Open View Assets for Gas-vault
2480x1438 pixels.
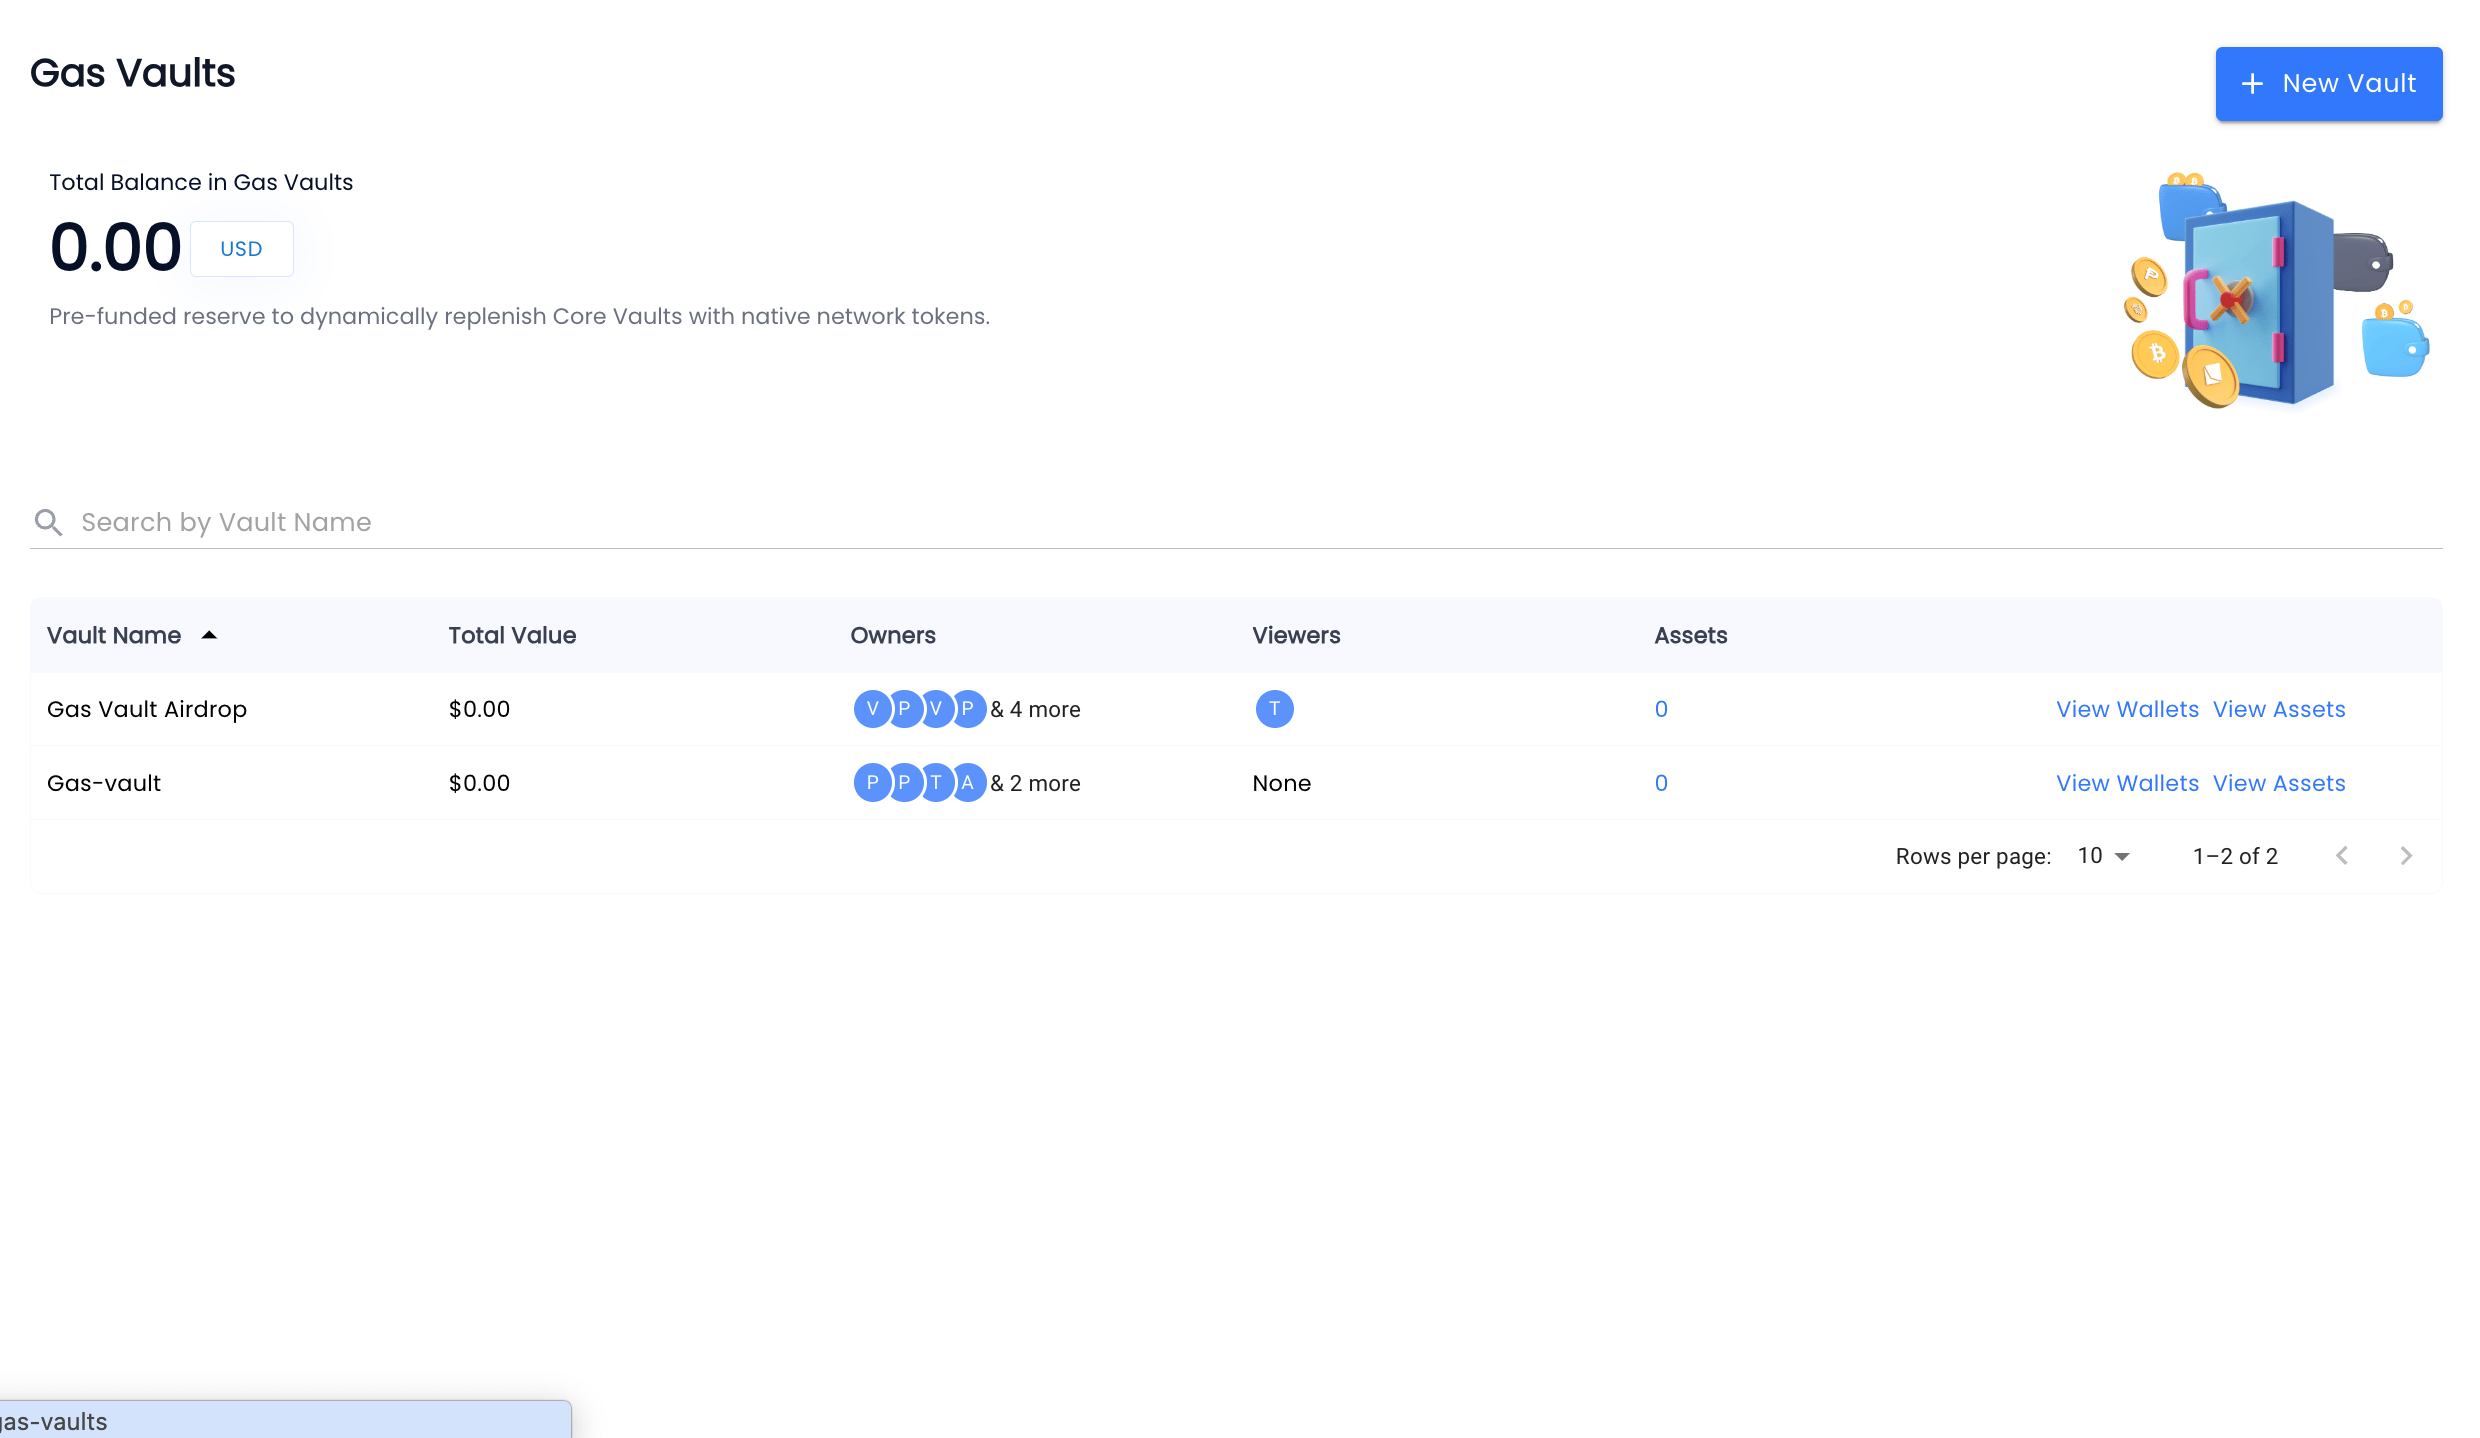(2279, 783)
